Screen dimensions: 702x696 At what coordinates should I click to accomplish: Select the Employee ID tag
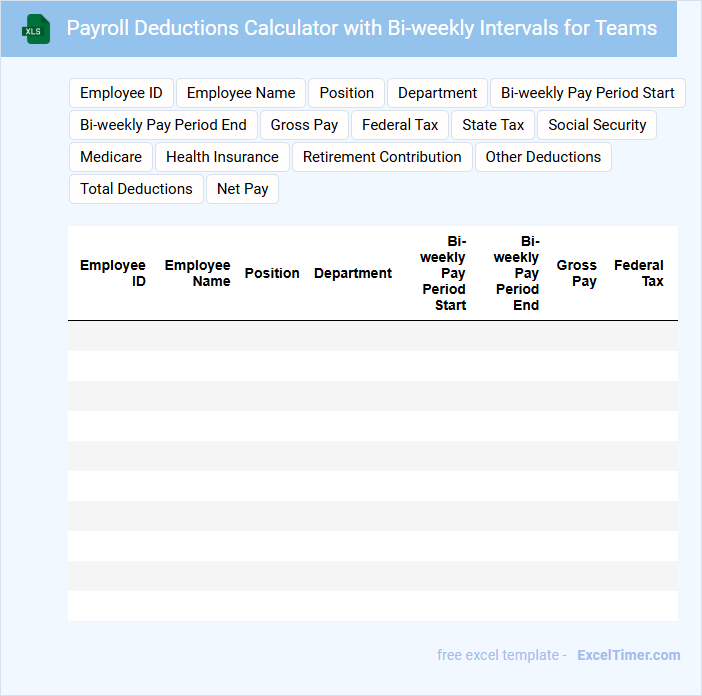click(121, 93)
